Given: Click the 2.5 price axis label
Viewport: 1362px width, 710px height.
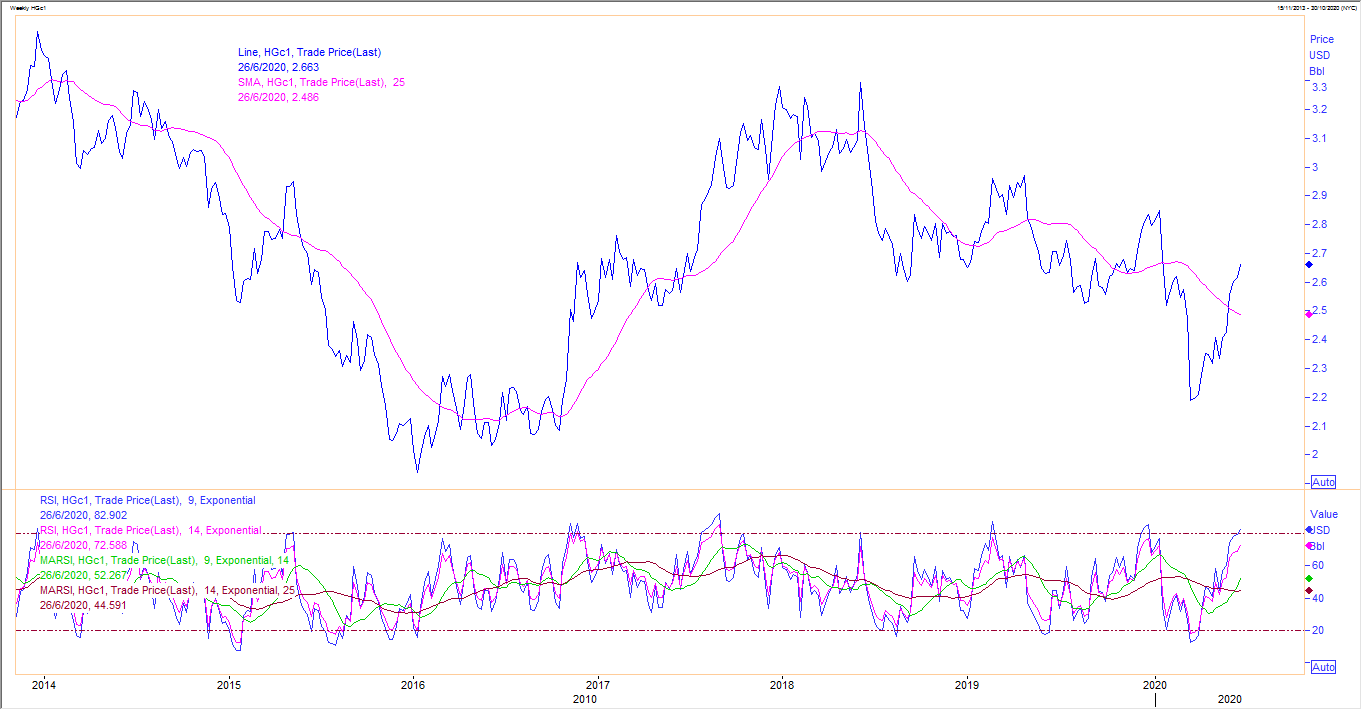Looking at the screenshot, I should 1319,311.
